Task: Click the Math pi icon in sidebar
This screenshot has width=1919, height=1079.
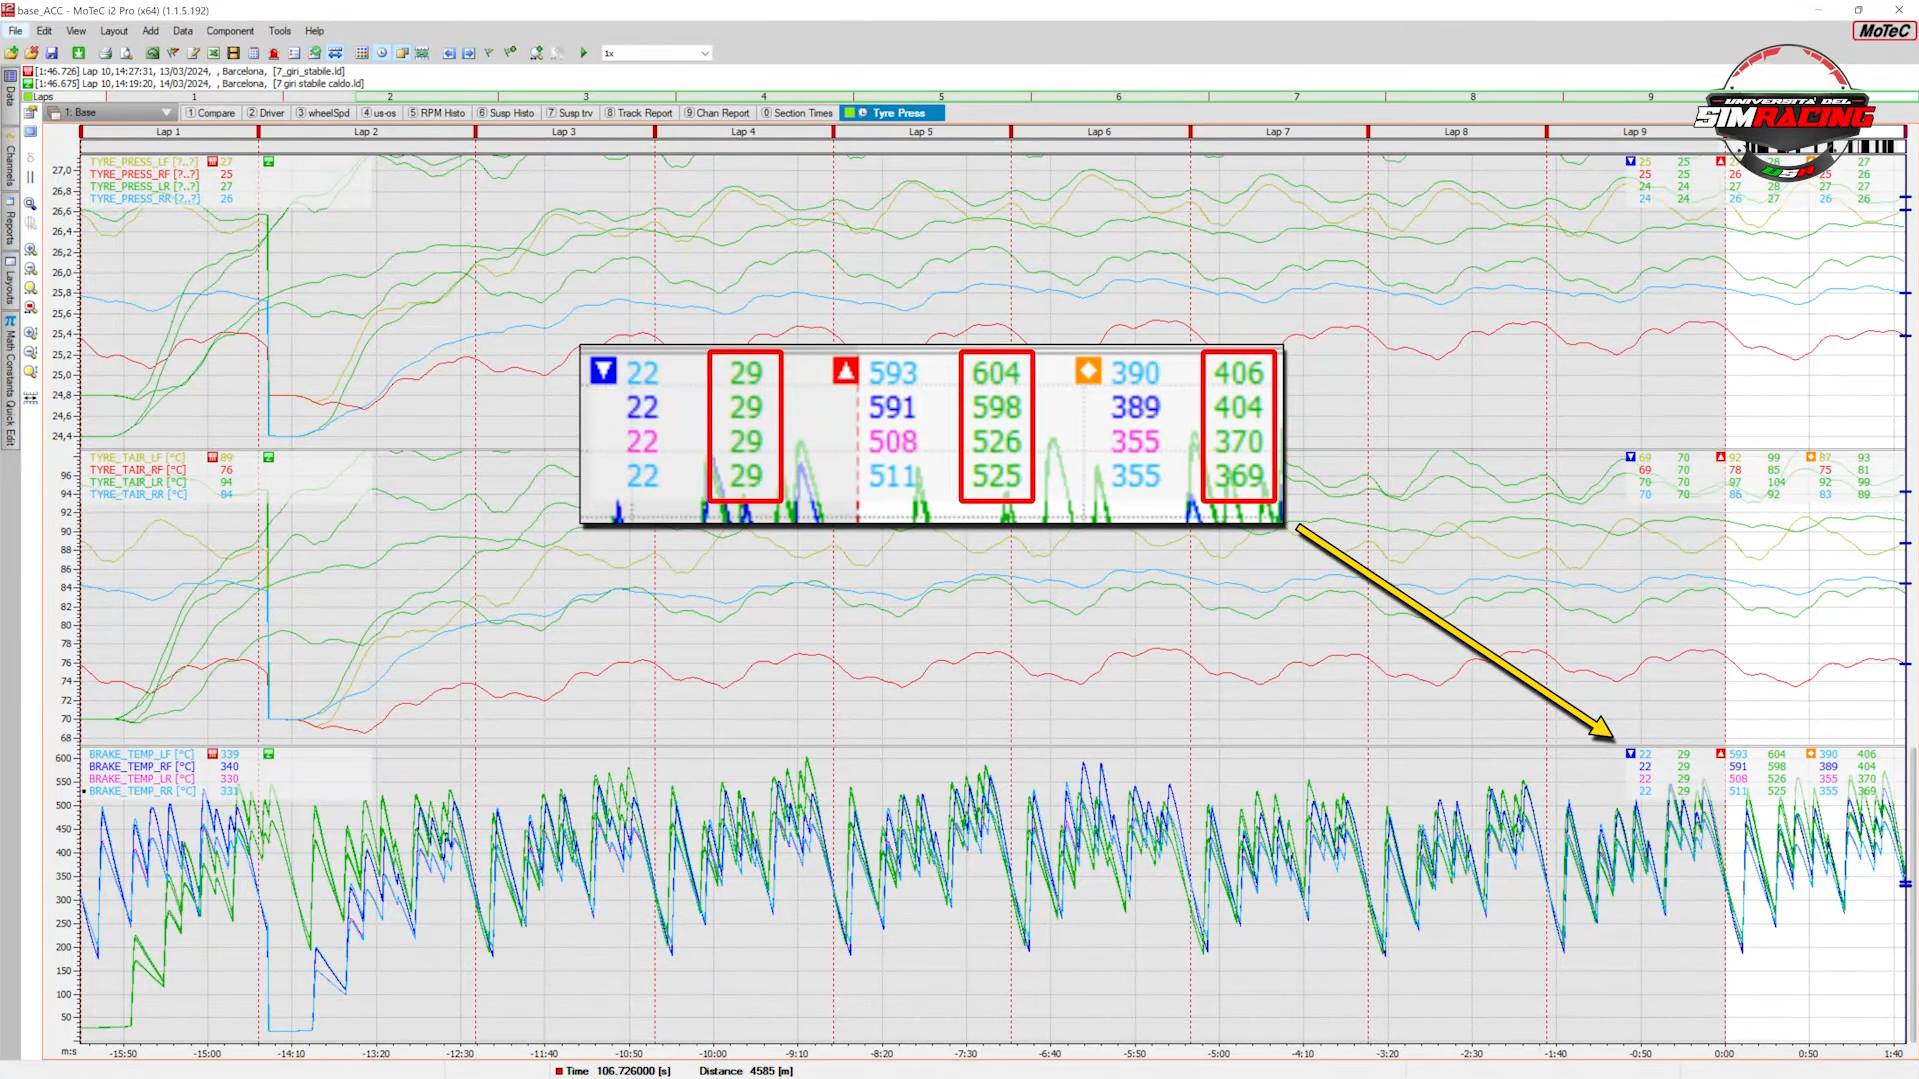Action: [x=10, y=321]
